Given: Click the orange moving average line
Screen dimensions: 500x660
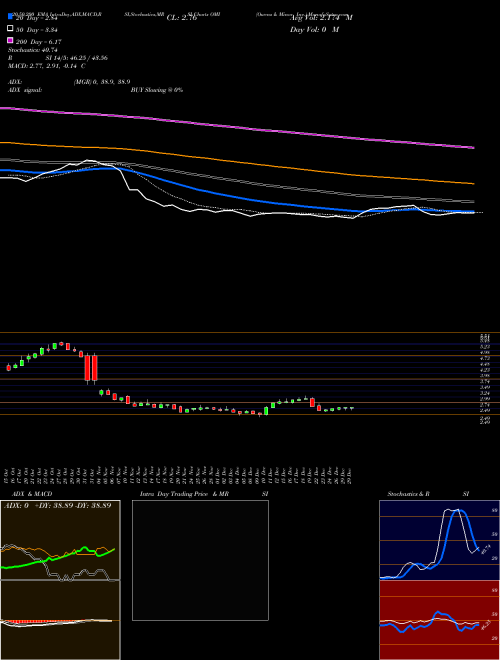Looking at the screenshot, I should coord(237,162).
